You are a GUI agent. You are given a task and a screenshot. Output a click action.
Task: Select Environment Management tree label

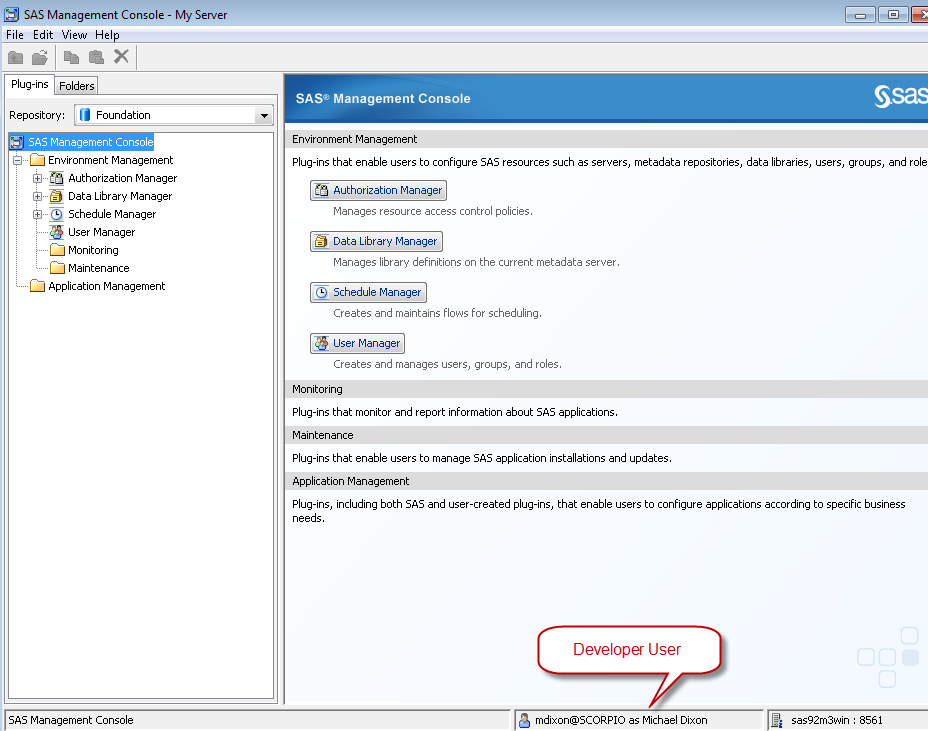111,160
